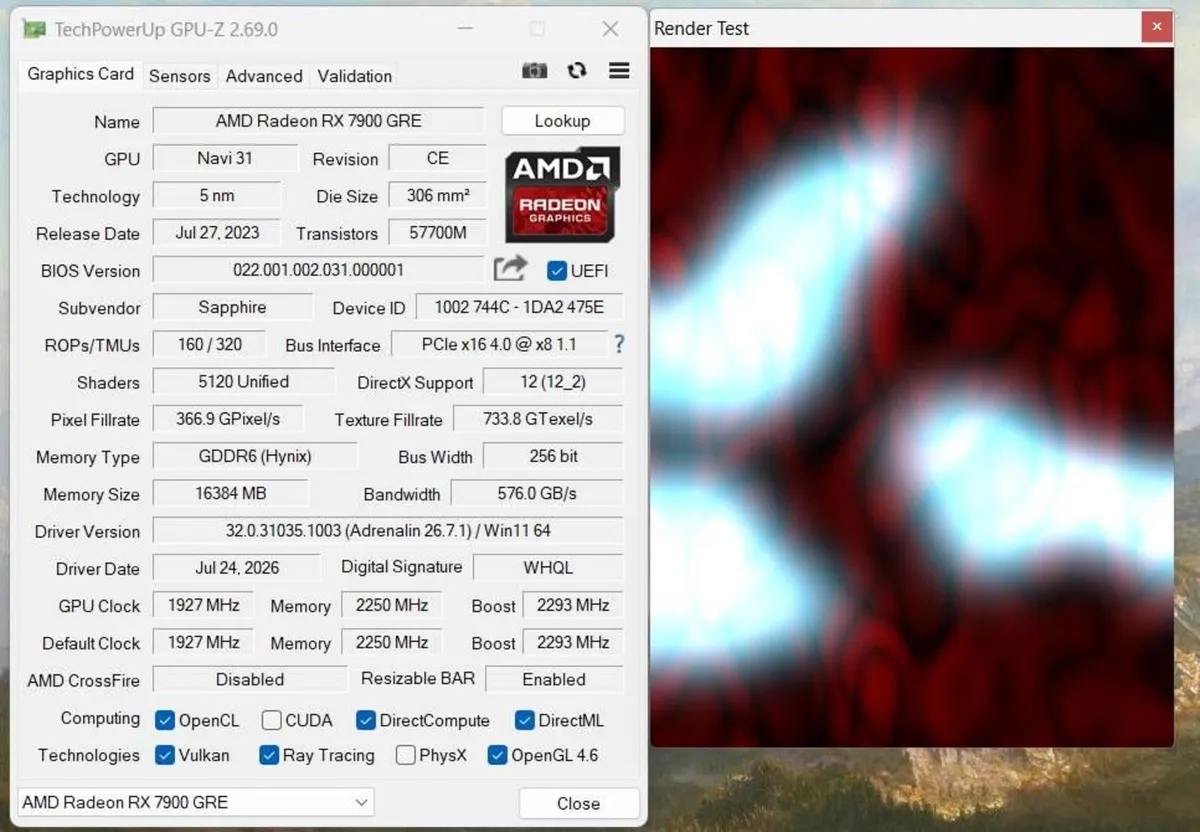Click the GPU Clock 1927 MHz value
This screenshot has height=832, width=1200.
click(x=203, y=605)
